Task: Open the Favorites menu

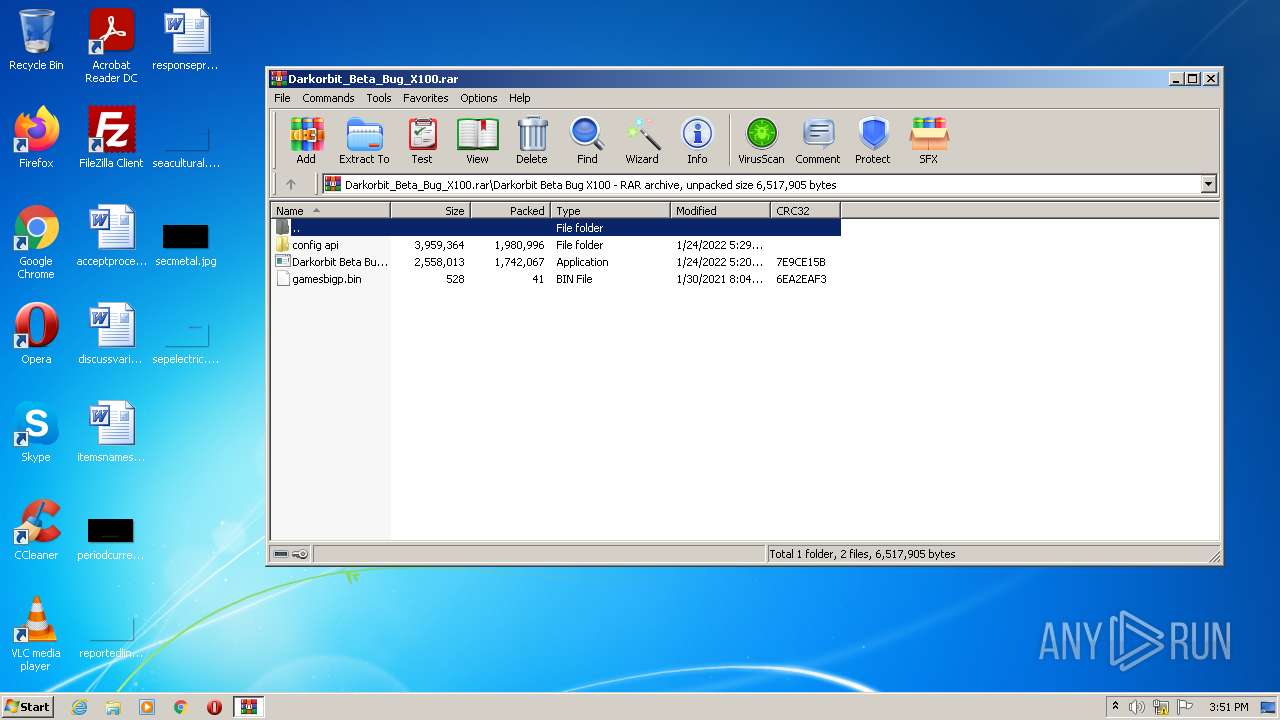Action: coord(426,98)
